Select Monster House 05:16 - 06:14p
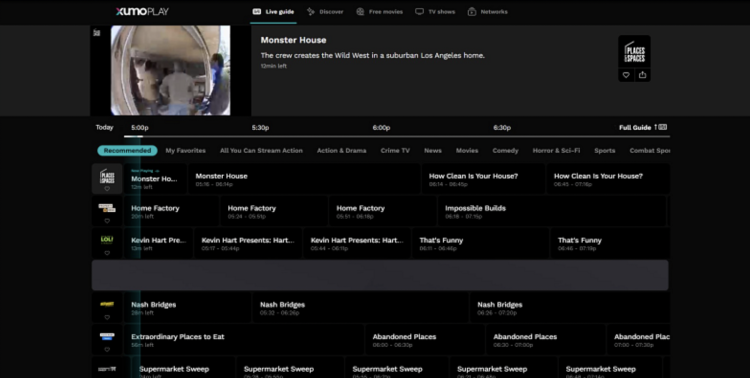 pos(304,179)
